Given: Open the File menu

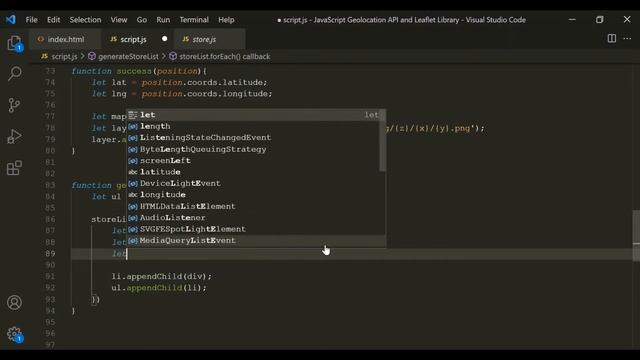Looking at the screenshot, I should point(31,20).
